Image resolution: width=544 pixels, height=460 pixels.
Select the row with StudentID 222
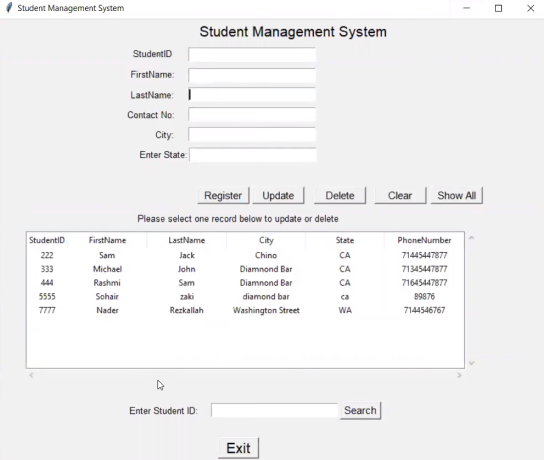pos(245,255)
